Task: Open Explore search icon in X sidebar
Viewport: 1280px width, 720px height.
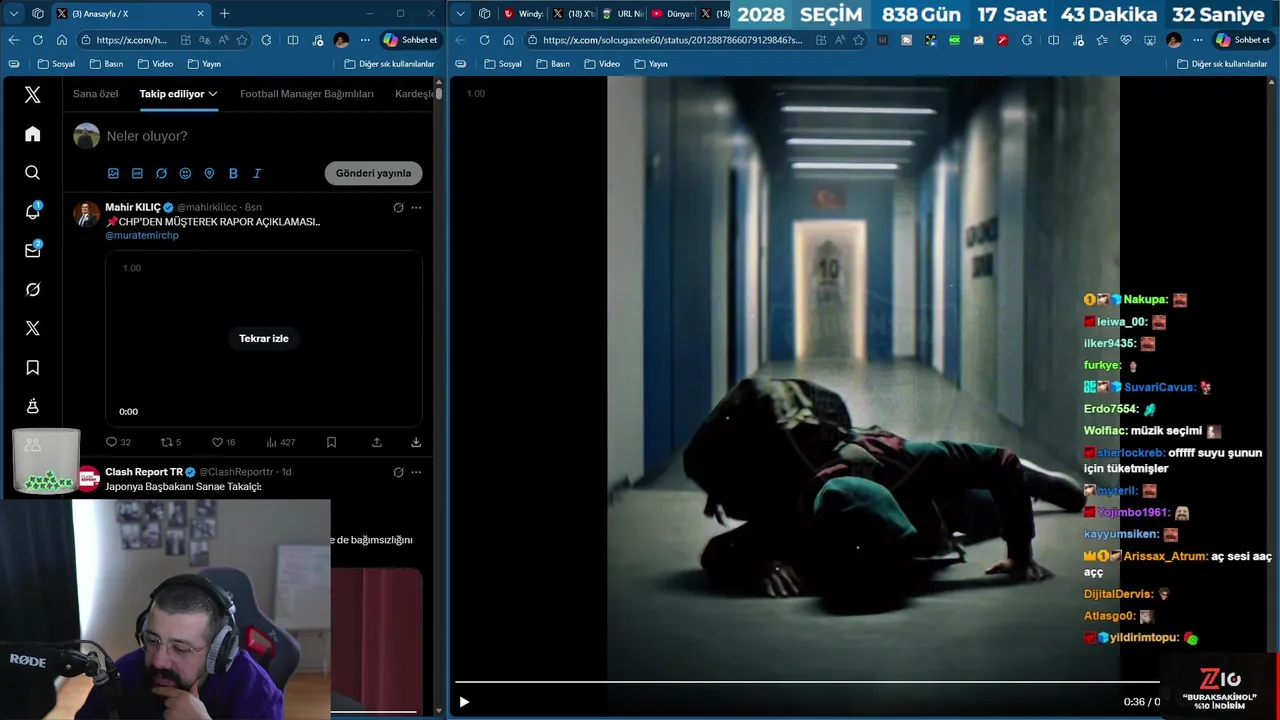Action: (32, 173)
